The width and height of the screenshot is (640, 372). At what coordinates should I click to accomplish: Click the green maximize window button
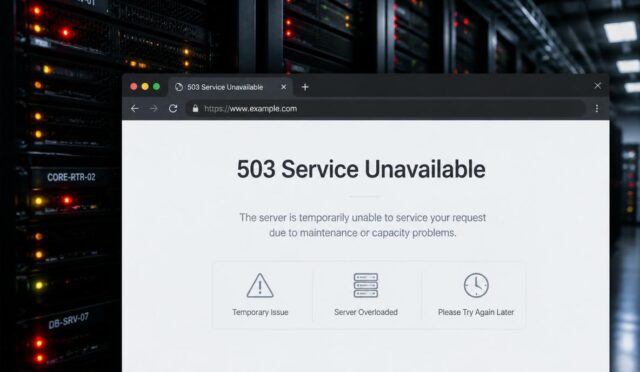156,87
